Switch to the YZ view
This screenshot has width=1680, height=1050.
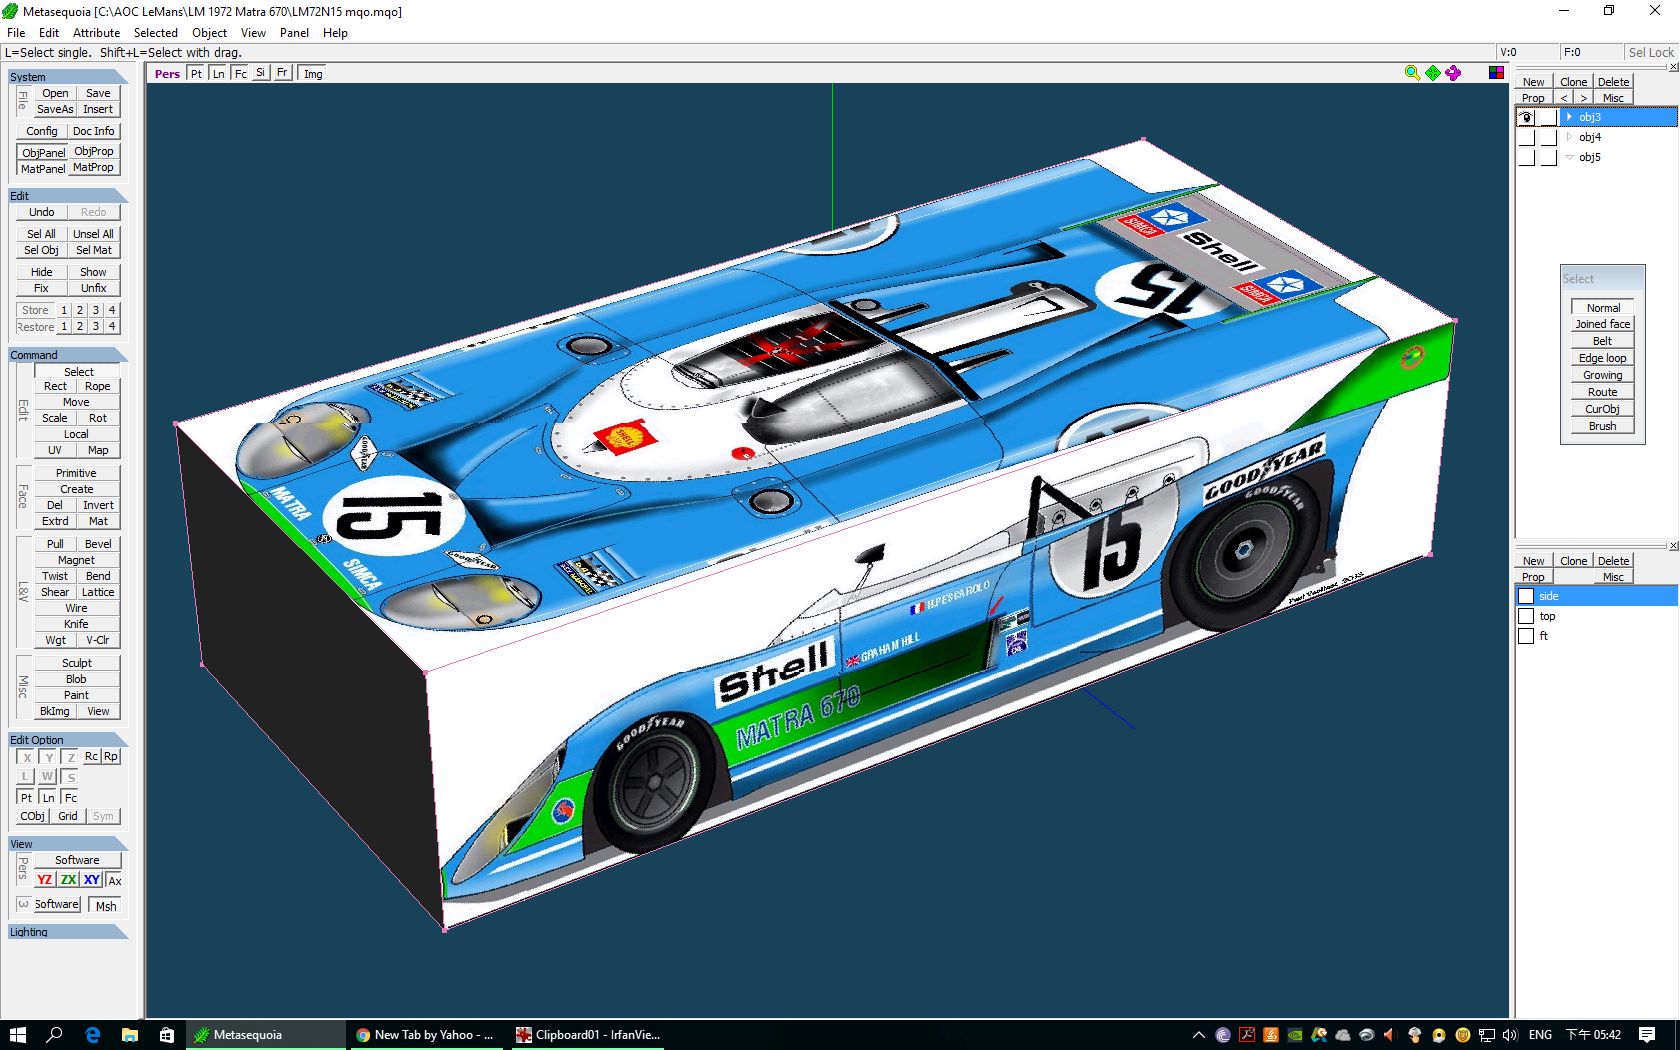[45, 880]
